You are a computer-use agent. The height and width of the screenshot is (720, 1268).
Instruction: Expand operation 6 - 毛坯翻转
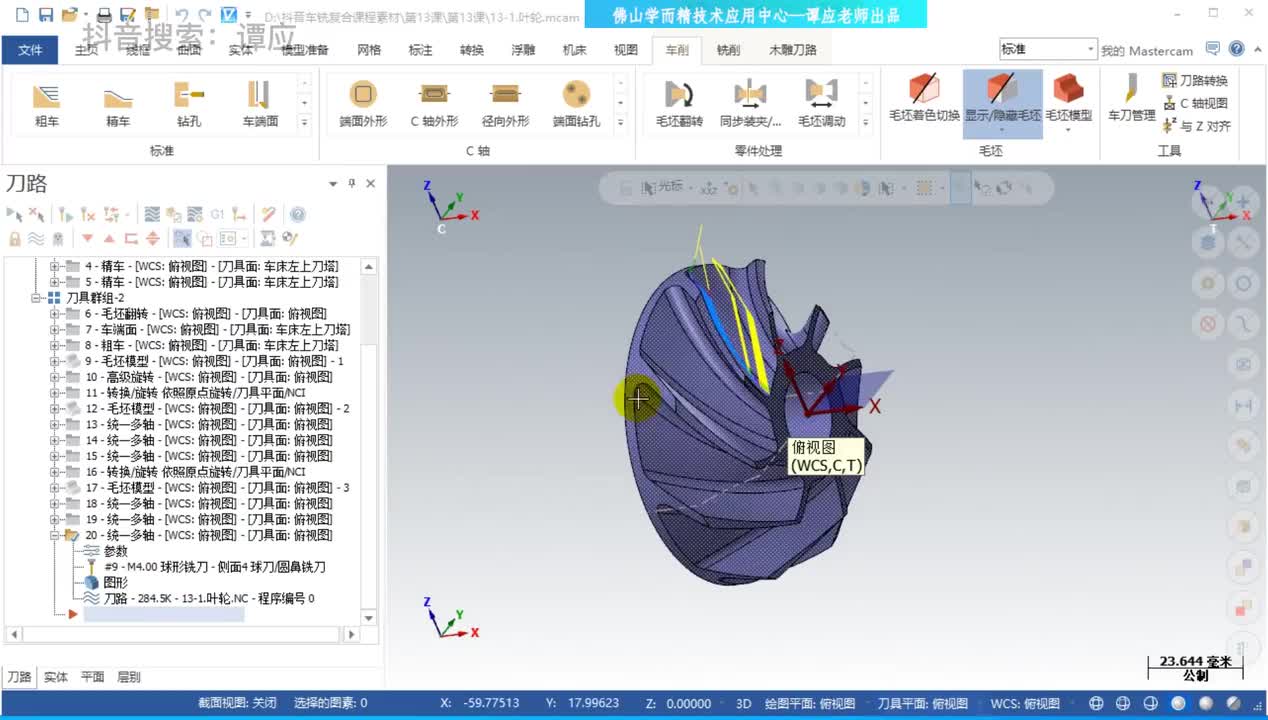55,313
